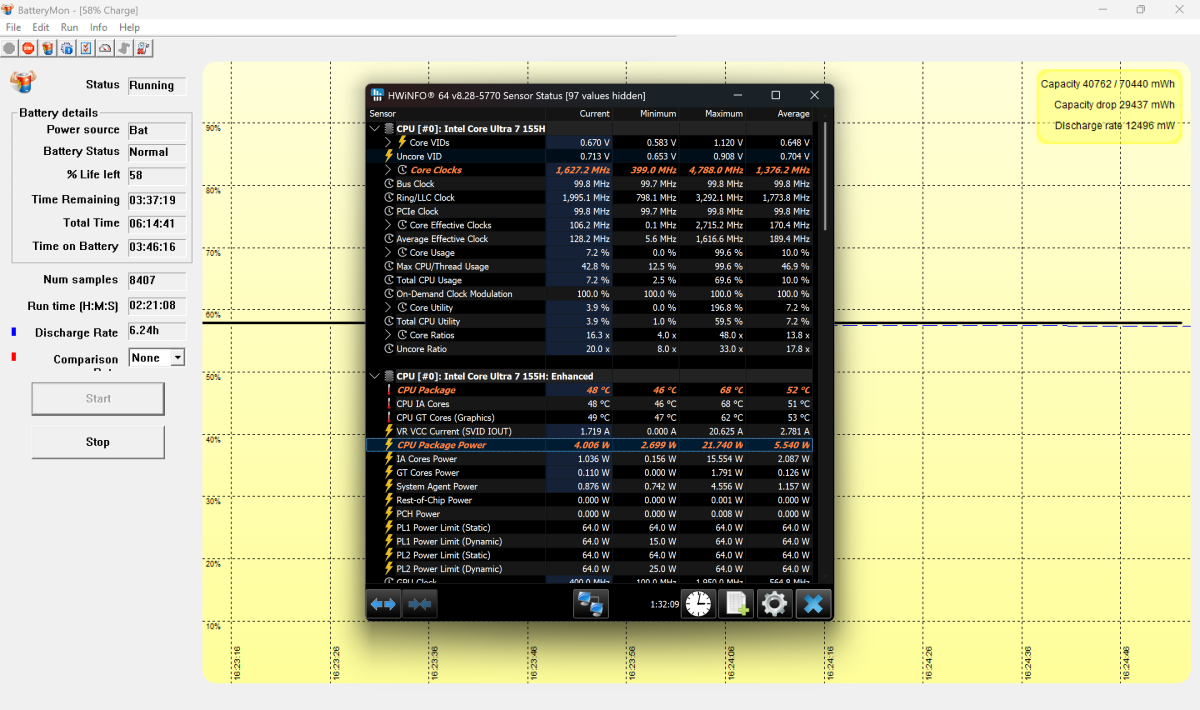Click the Discharge rate 12496 mW readout

[x=1115, y=126]
